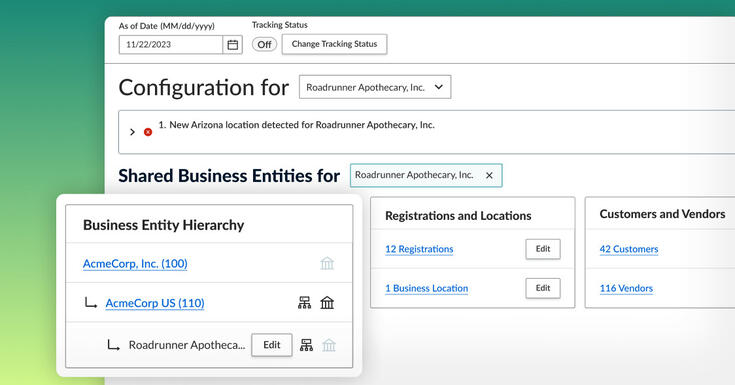Click the Shared Business Entities selector field
Image resolution: width=735 pixels, height=385 pixels.
point(426,175)
